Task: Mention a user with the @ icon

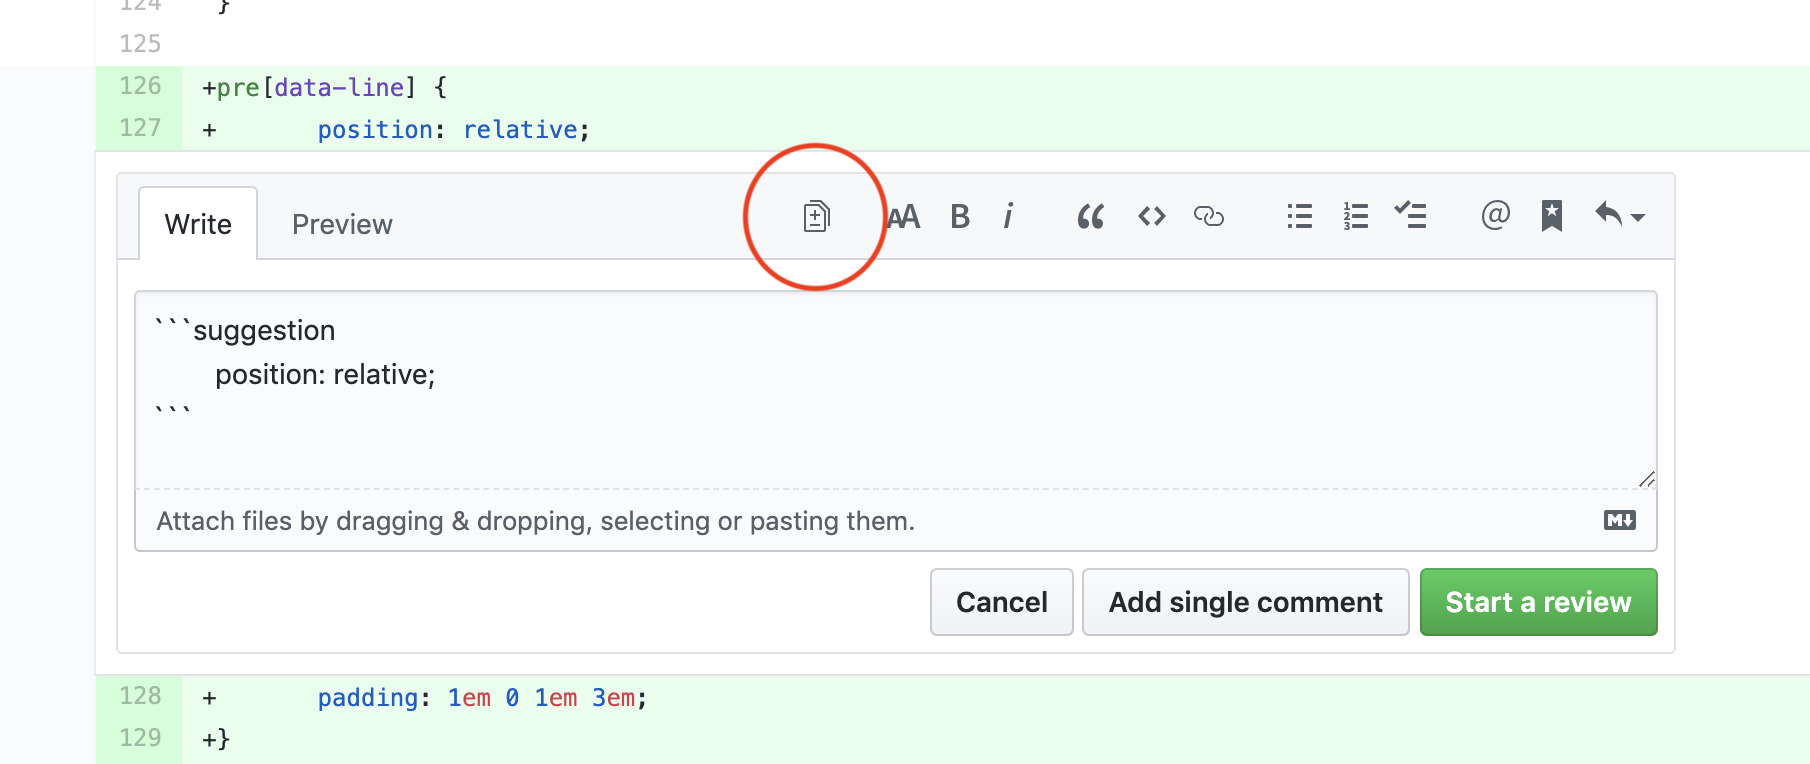Action: [x=1495, y=215]
